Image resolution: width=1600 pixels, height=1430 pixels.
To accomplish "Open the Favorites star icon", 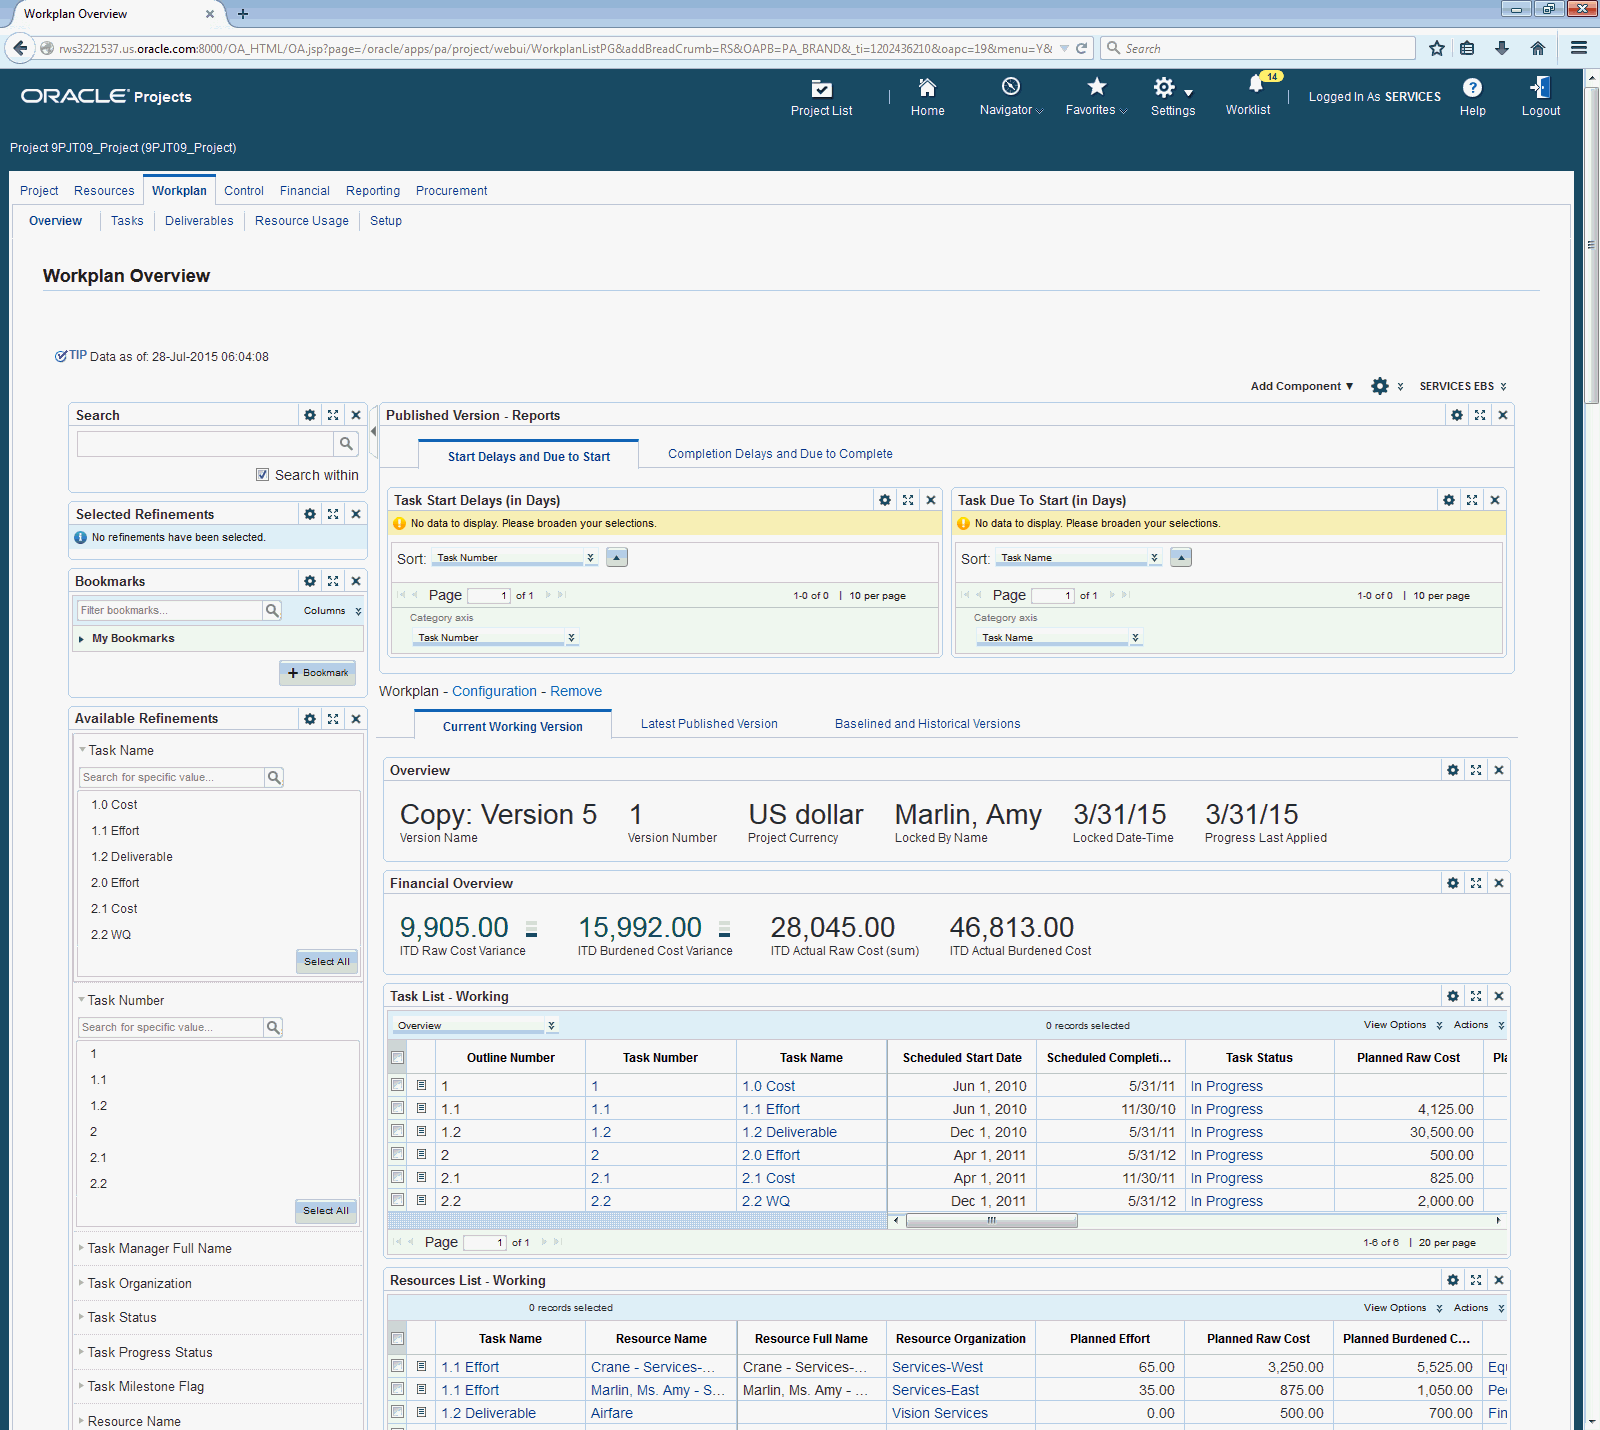I will (1096, 86).
